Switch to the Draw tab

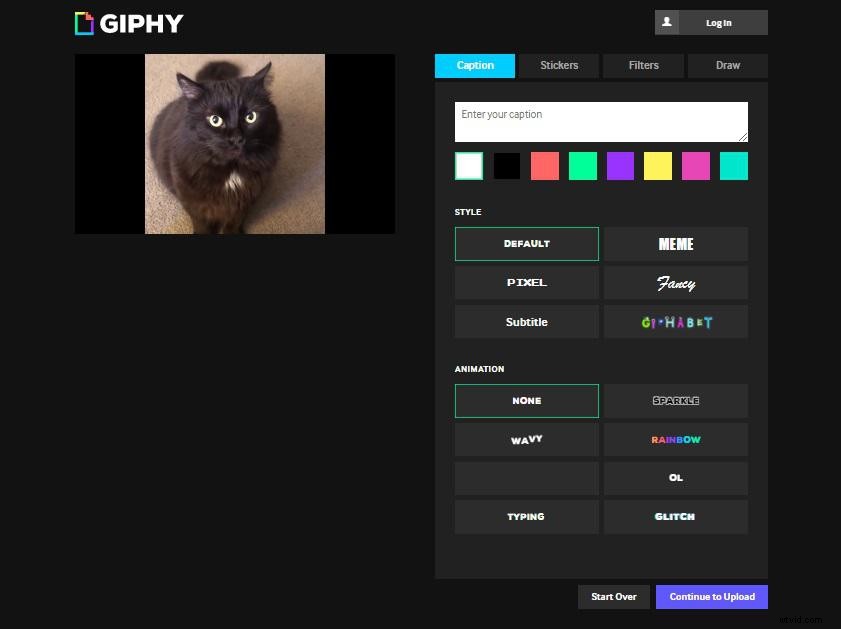[727, 65]
